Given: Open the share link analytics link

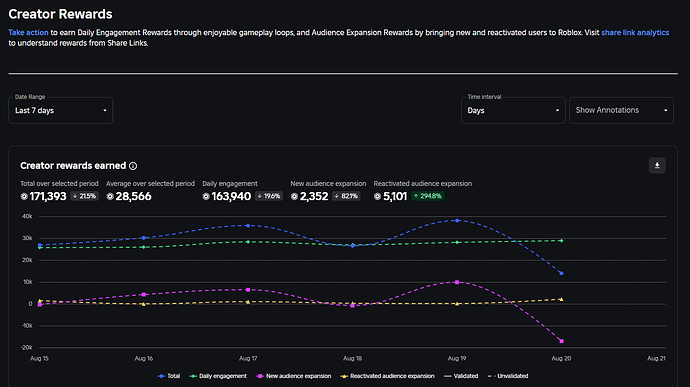Looking at the screenshot, I should point(635,33).
